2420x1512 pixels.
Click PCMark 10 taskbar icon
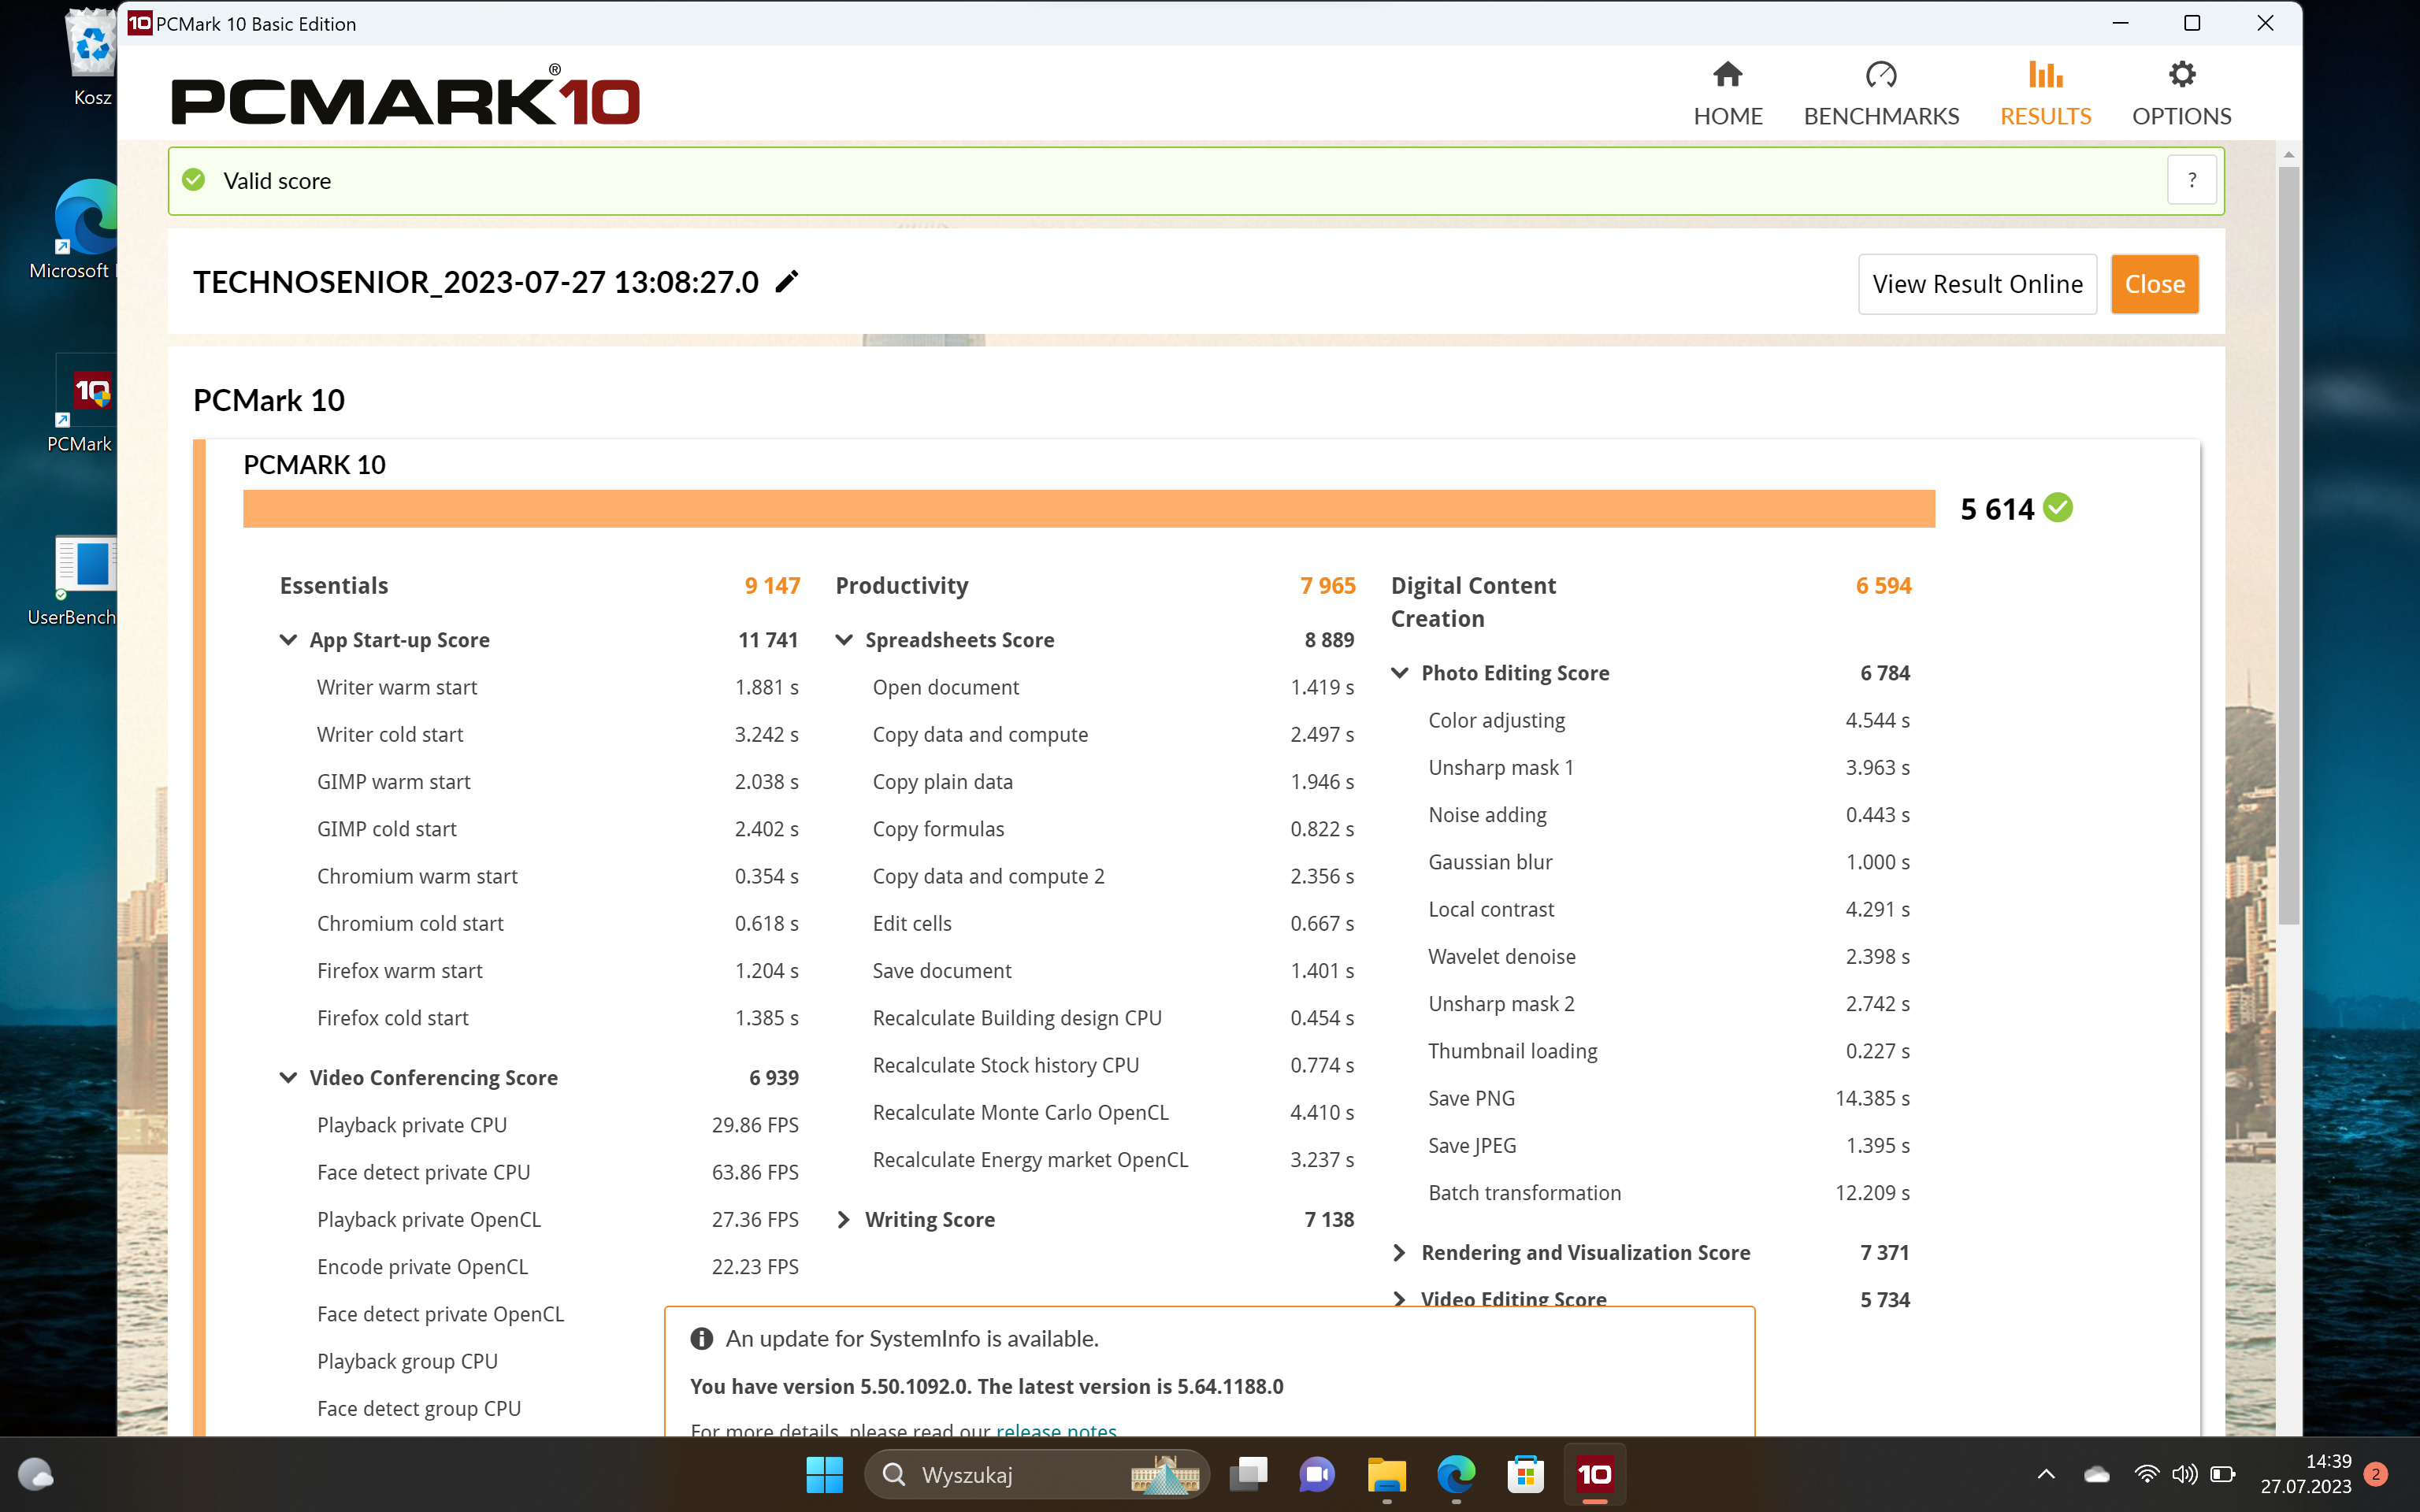(1595, 1474)
